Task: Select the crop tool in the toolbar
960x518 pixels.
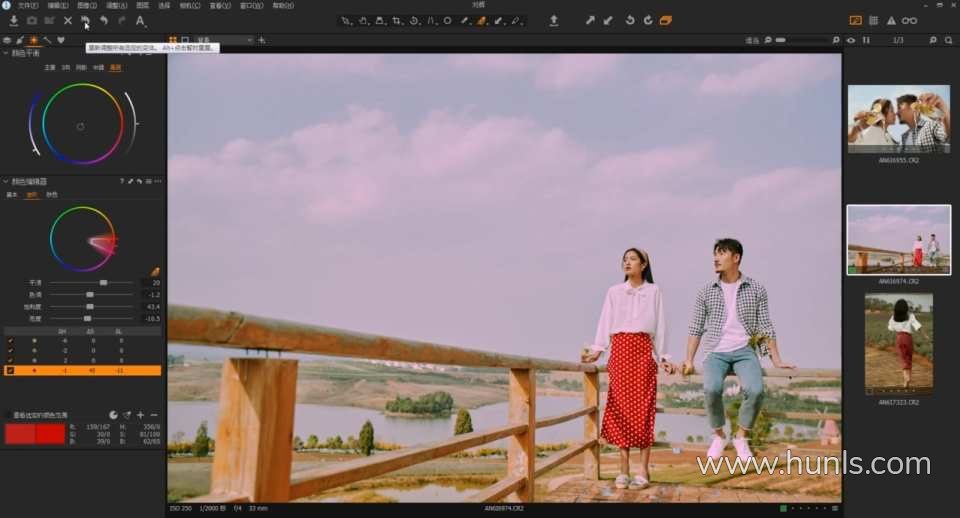Action: [397, 20]
